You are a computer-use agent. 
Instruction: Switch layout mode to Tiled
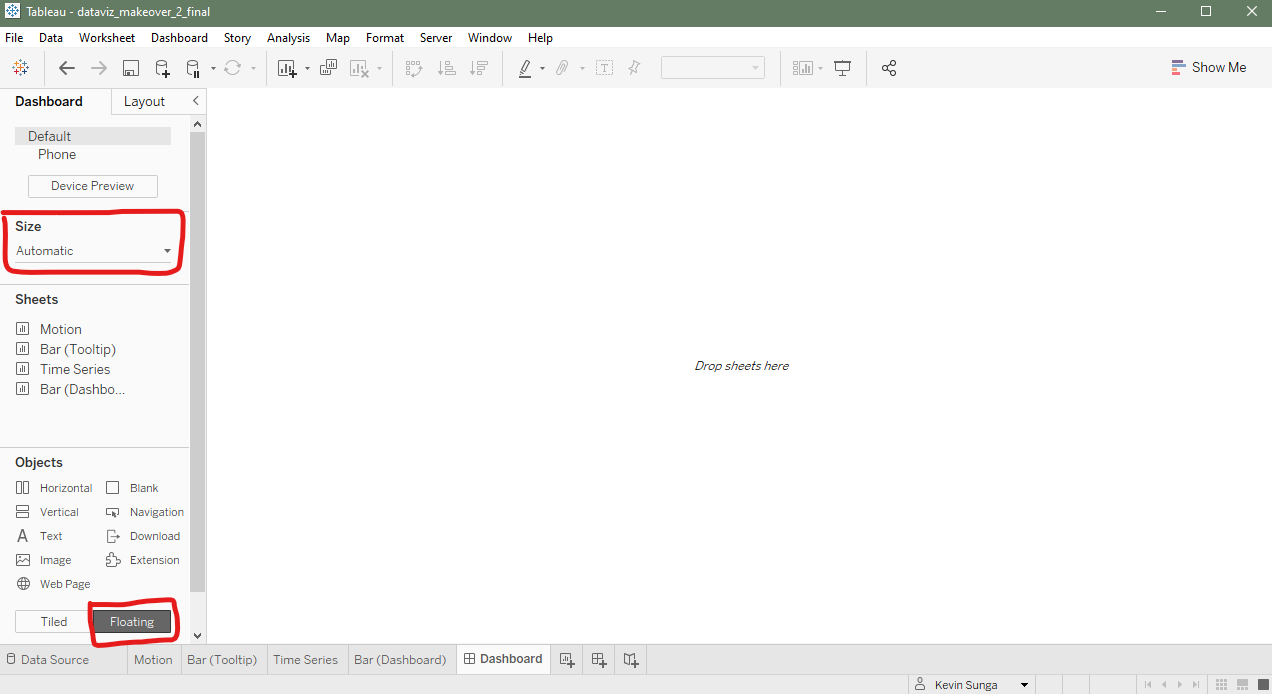[x=54, y=622]
